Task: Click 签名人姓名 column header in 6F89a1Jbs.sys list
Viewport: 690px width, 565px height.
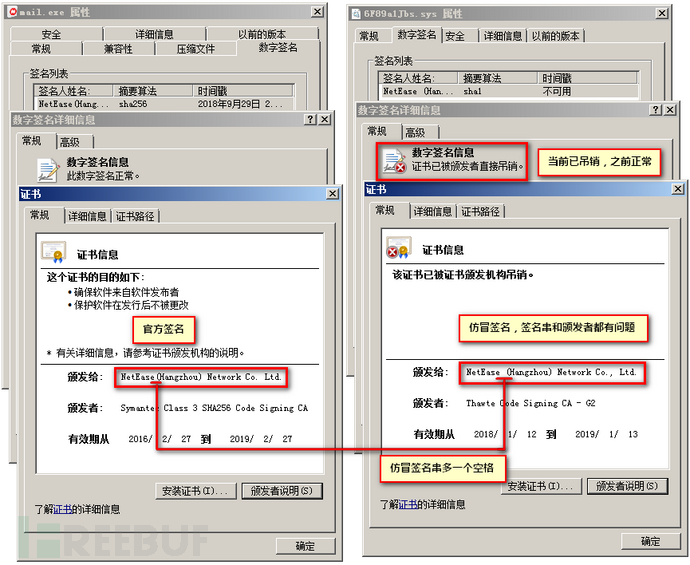Action: pos(418,78)
